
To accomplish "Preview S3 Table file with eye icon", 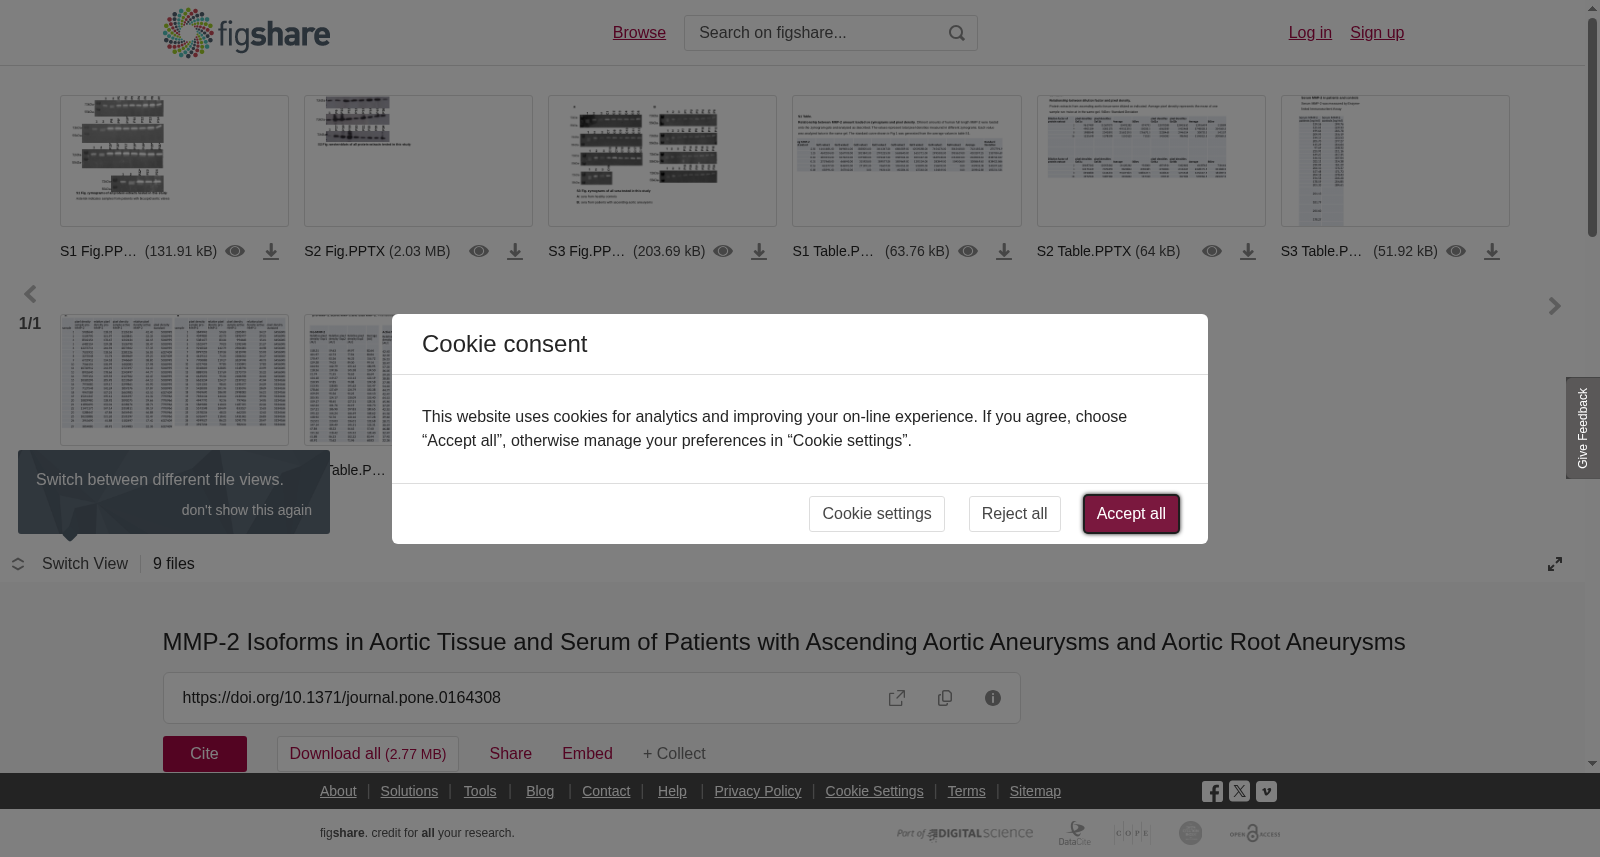I will pos(1456,251).
